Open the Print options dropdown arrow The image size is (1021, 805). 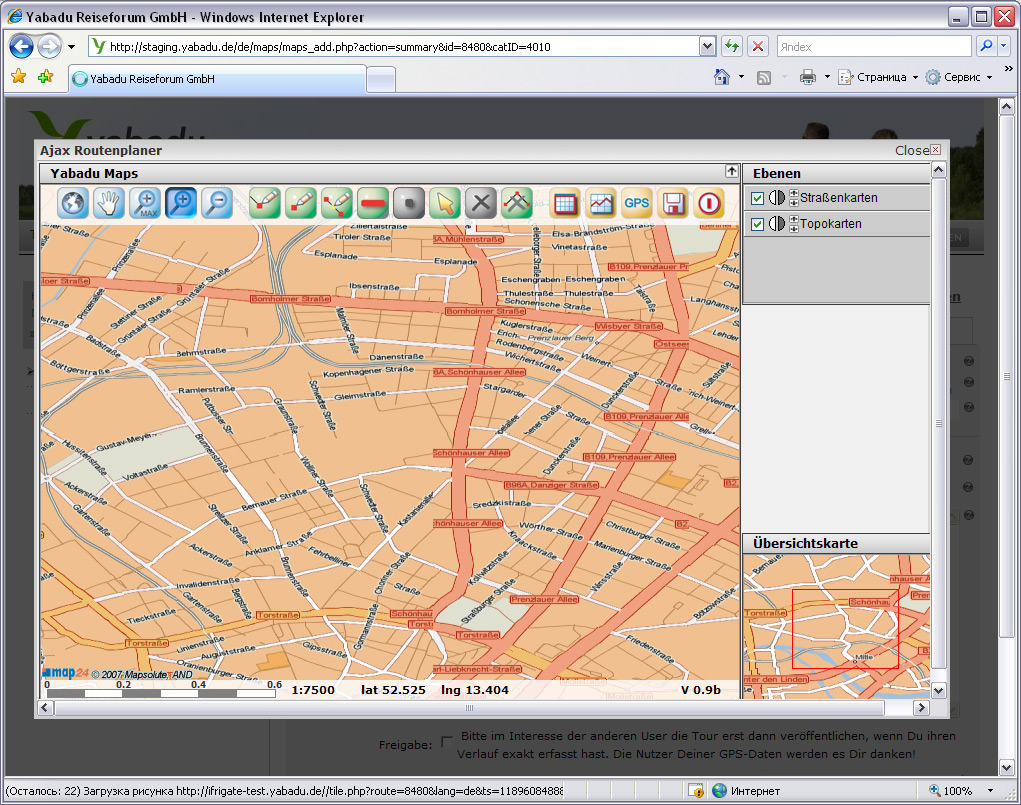click(827, 77)
